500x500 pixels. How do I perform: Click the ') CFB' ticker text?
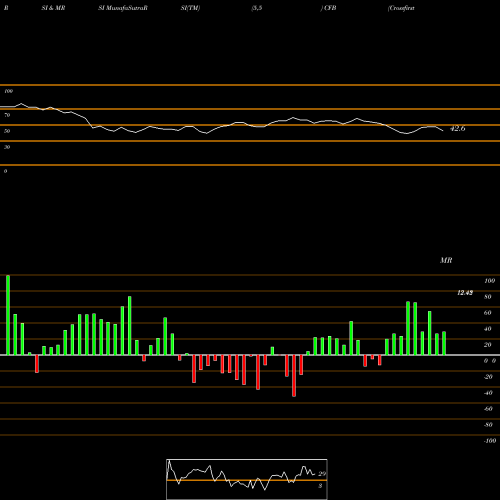329,8
